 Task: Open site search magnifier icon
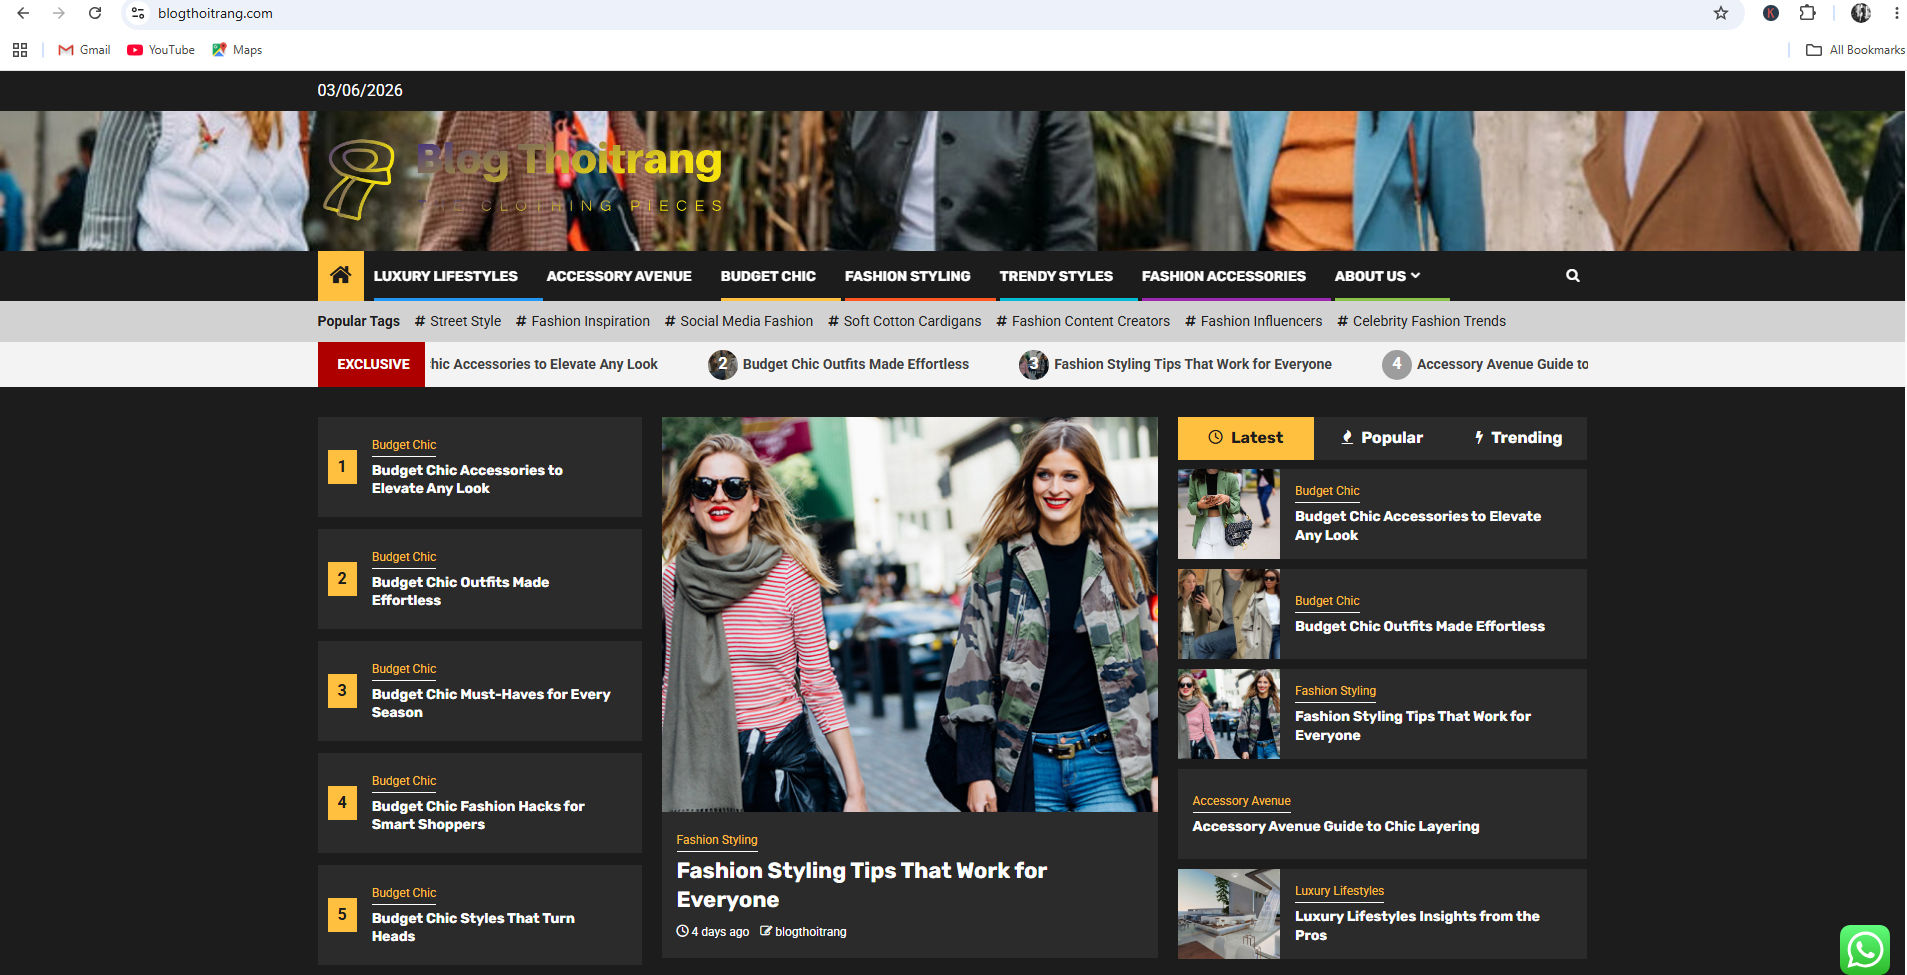click(x=1573, y=275)
